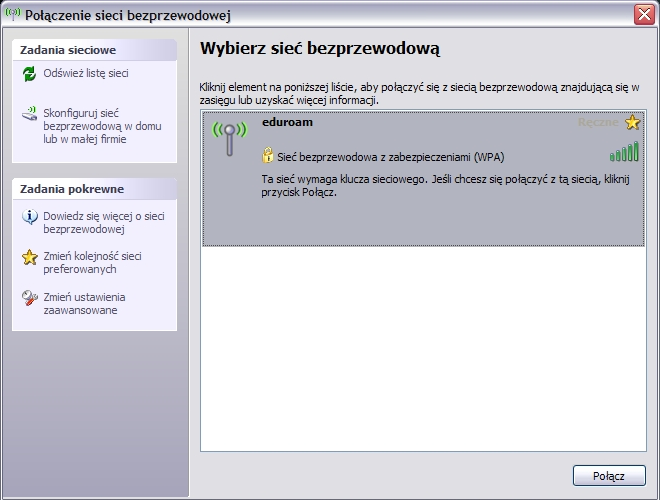The image size is (660, 500).
Task: Click the padlock security icon
Action: click(268, 155)
